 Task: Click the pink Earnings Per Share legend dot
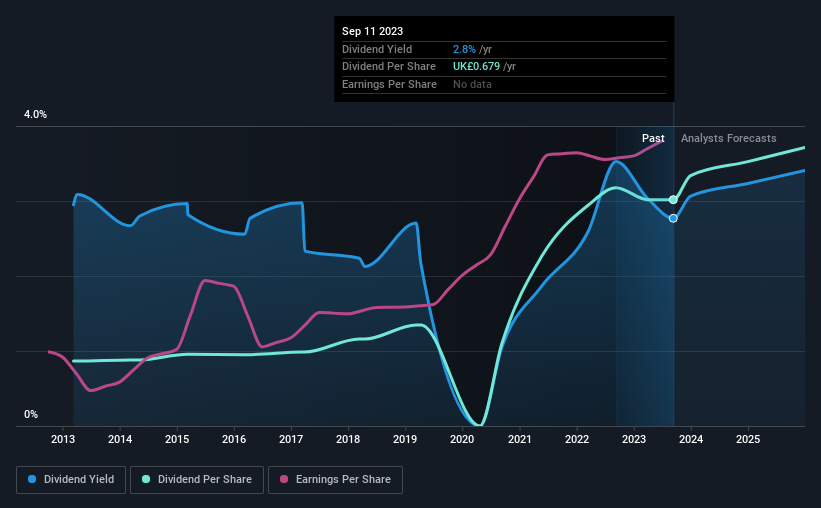coord(284,479)
